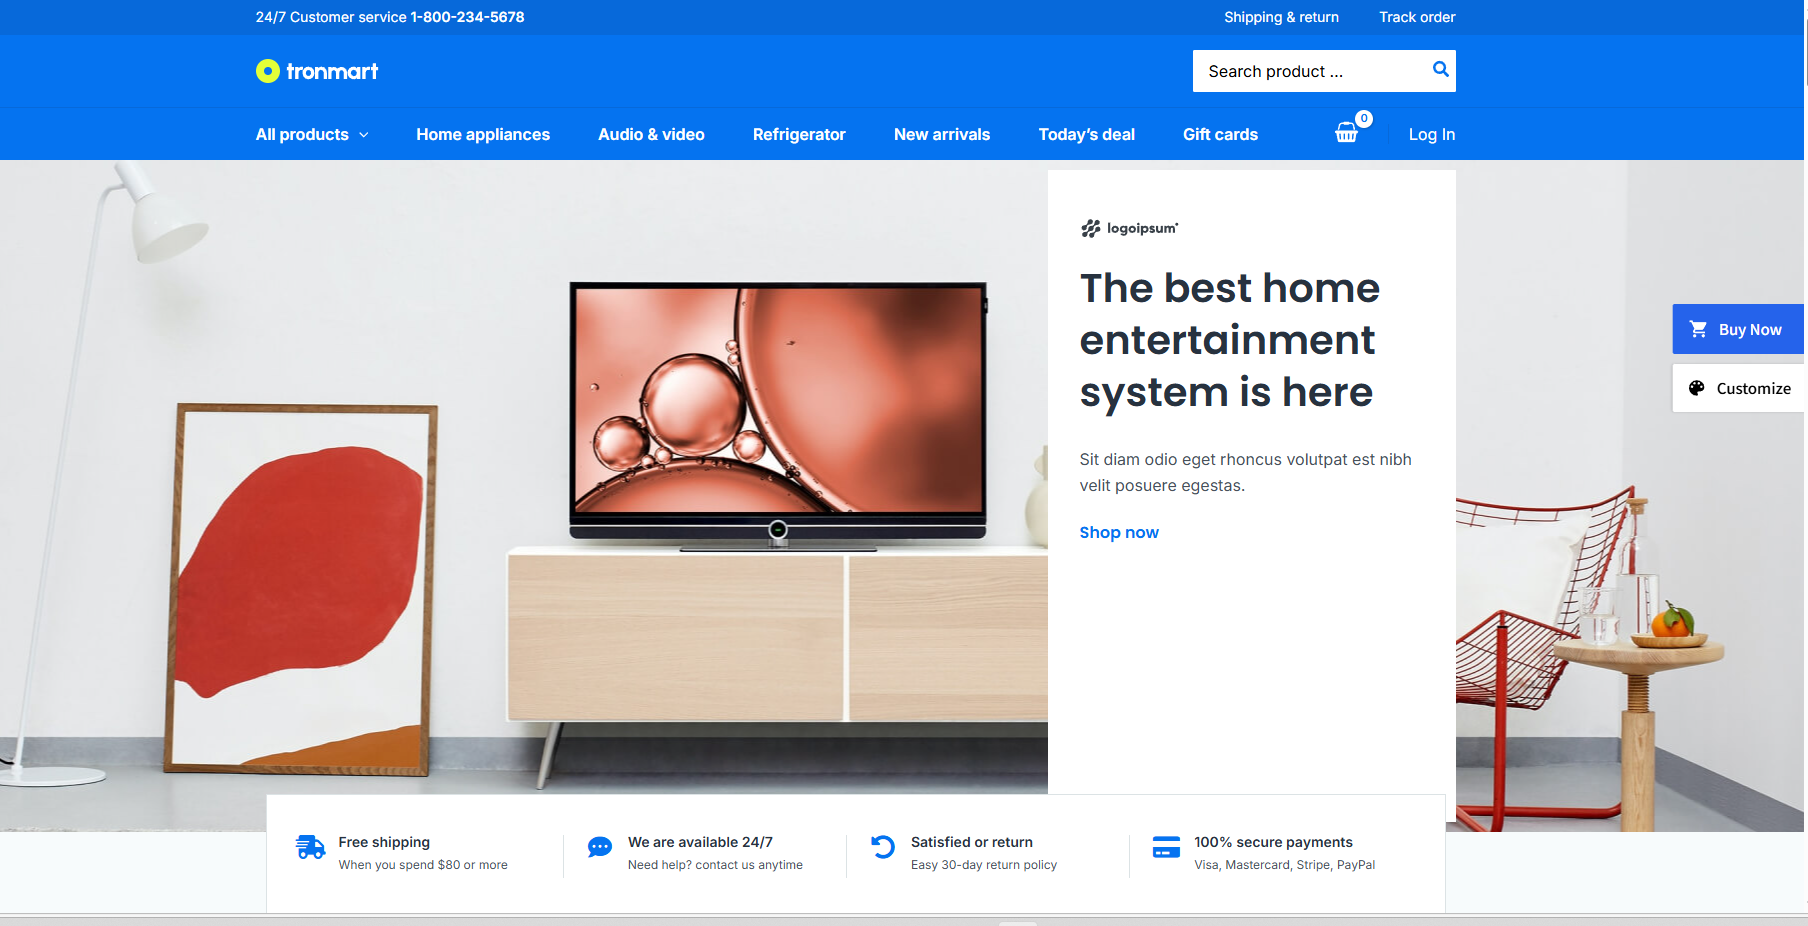Open Gift cards page

1220,134
